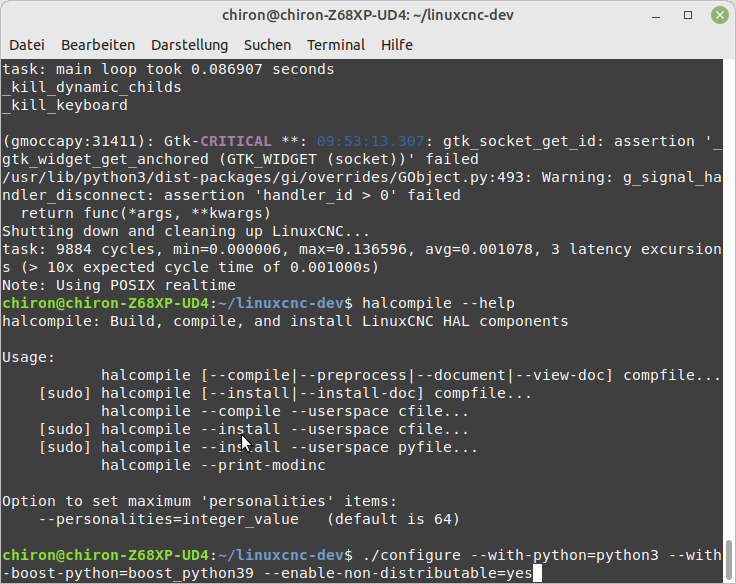Maximize the terminal window

pos(688,15)
